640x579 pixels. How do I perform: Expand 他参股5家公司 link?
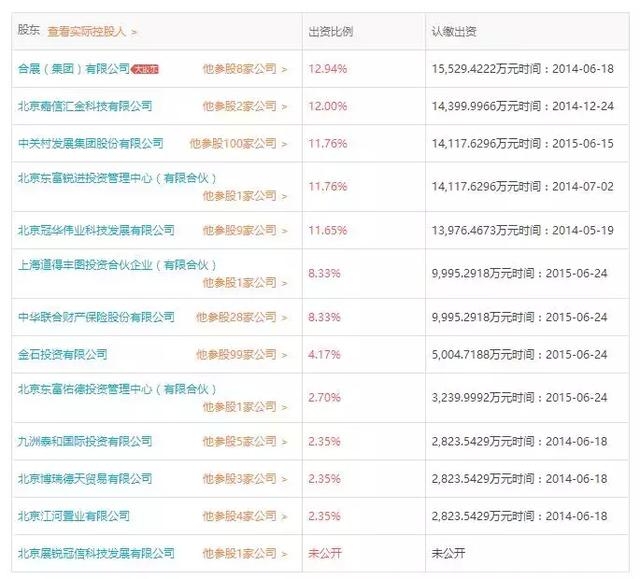point(244,441)
